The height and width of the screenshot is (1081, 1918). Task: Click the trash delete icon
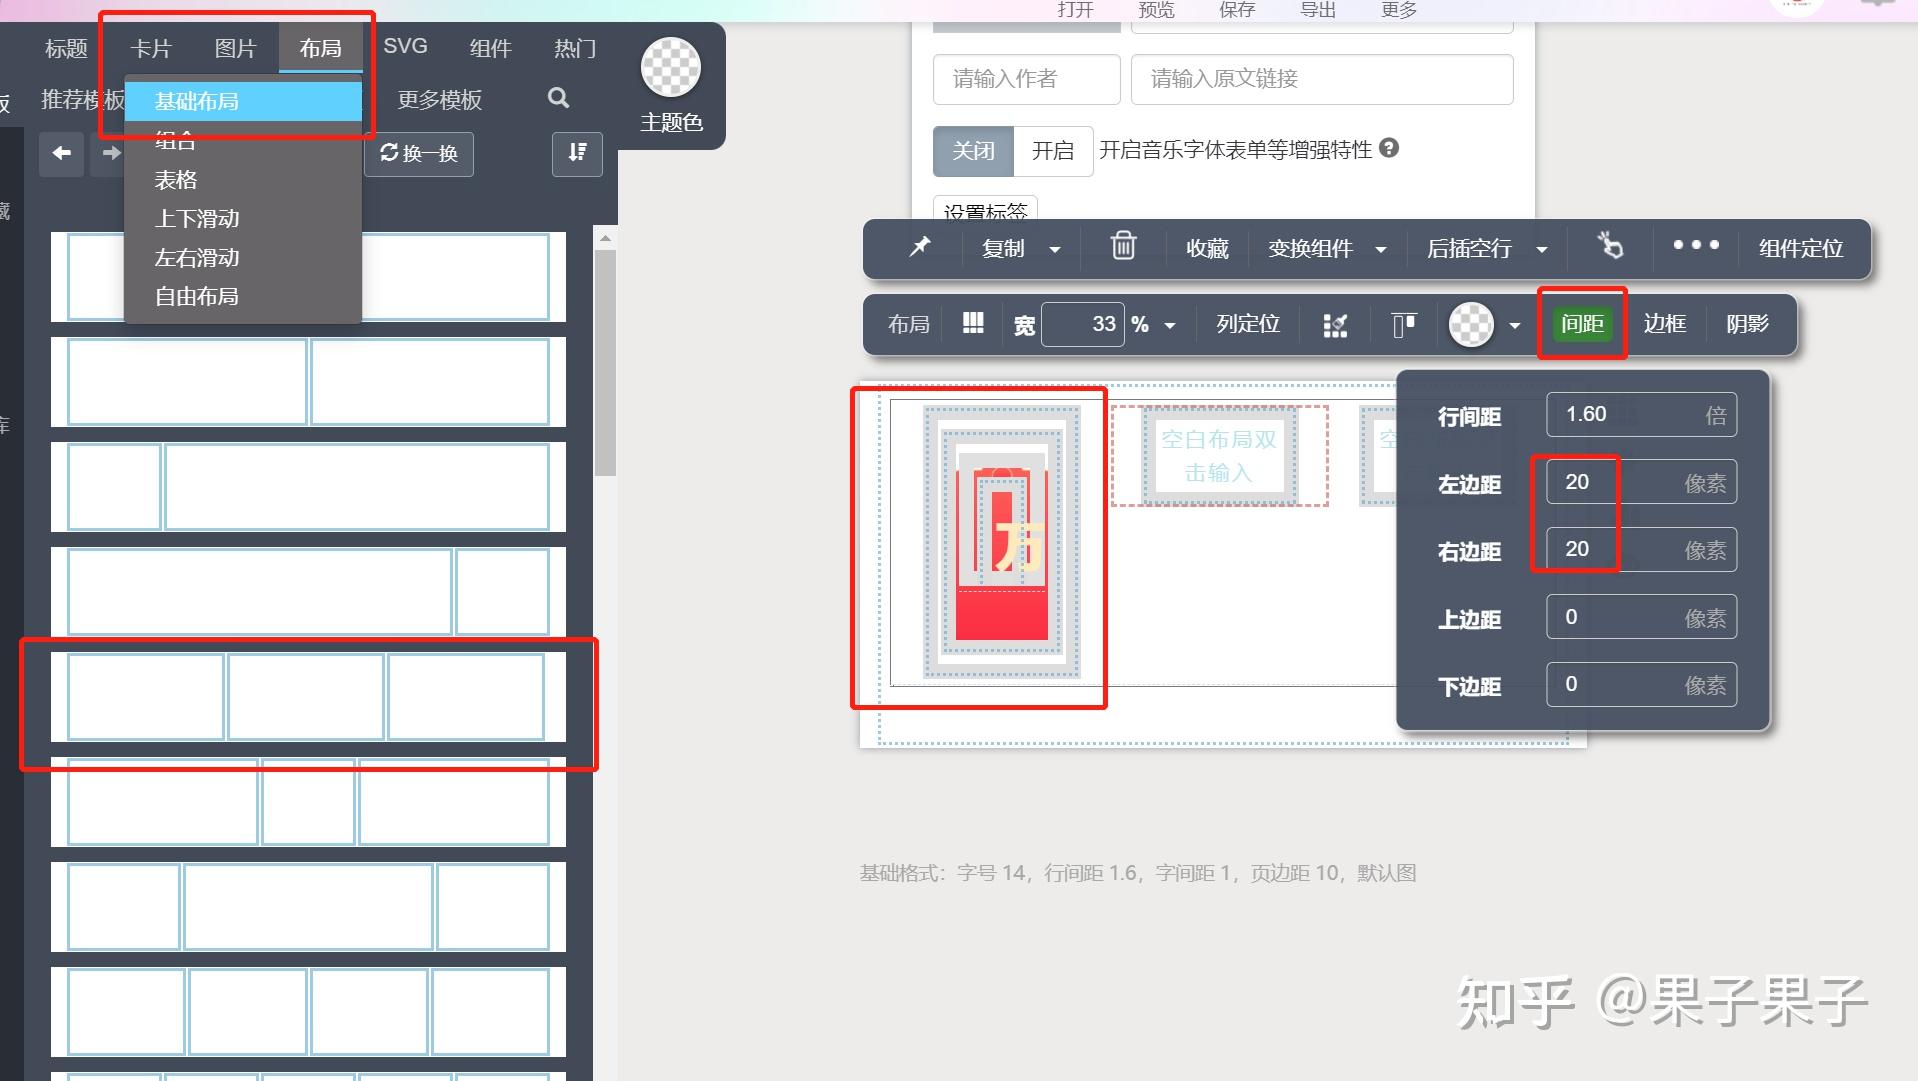(x=1123, y=246)
